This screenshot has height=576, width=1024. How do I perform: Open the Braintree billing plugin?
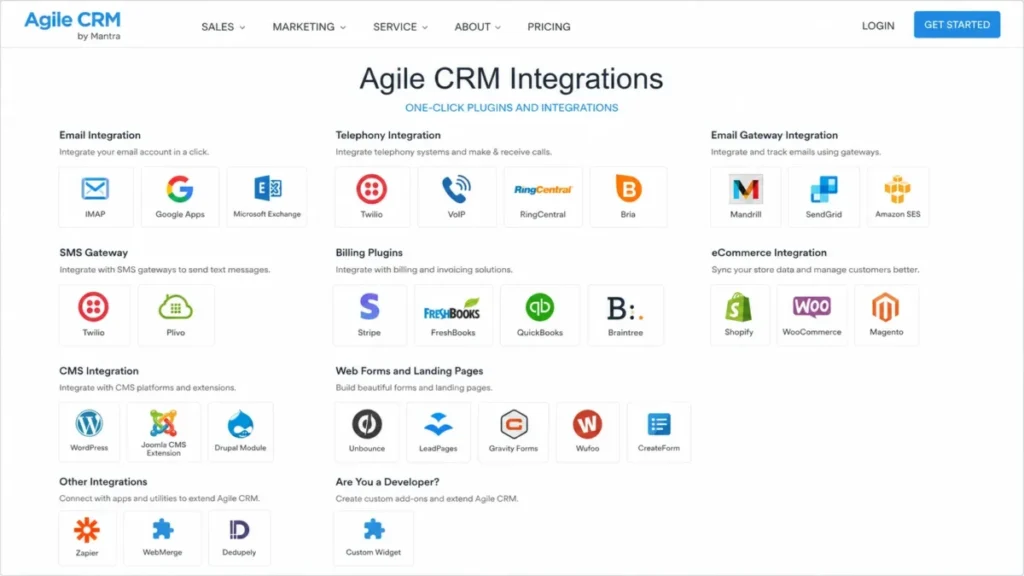click(626, 315)
